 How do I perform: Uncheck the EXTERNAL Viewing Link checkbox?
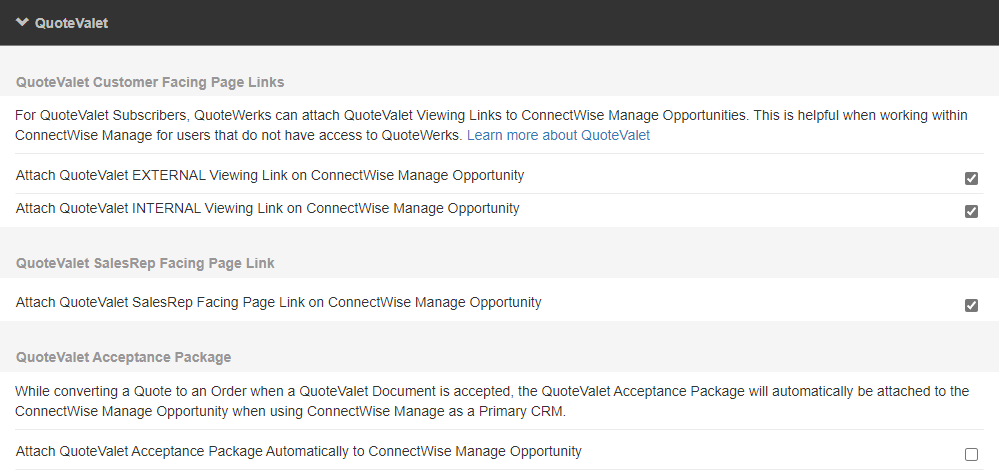pos(971,178)
